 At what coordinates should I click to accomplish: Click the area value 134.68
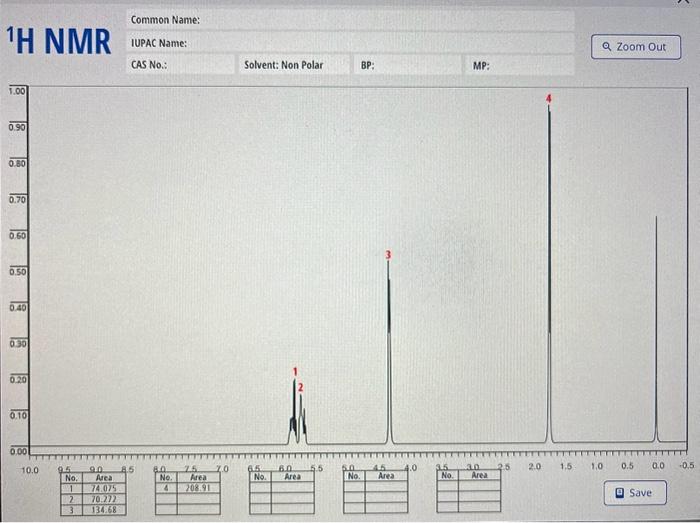click(x=104, y=510)
